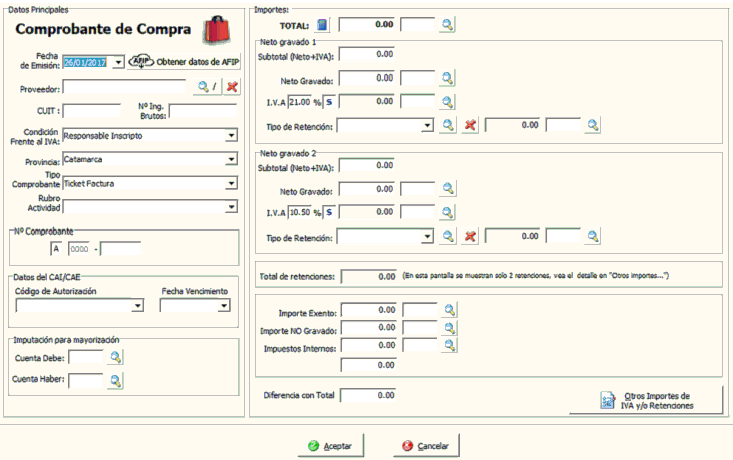The image size is (733, 460).
Task: Click the Cuenta Haber lookup magnifier
Action: click(115, 379)
